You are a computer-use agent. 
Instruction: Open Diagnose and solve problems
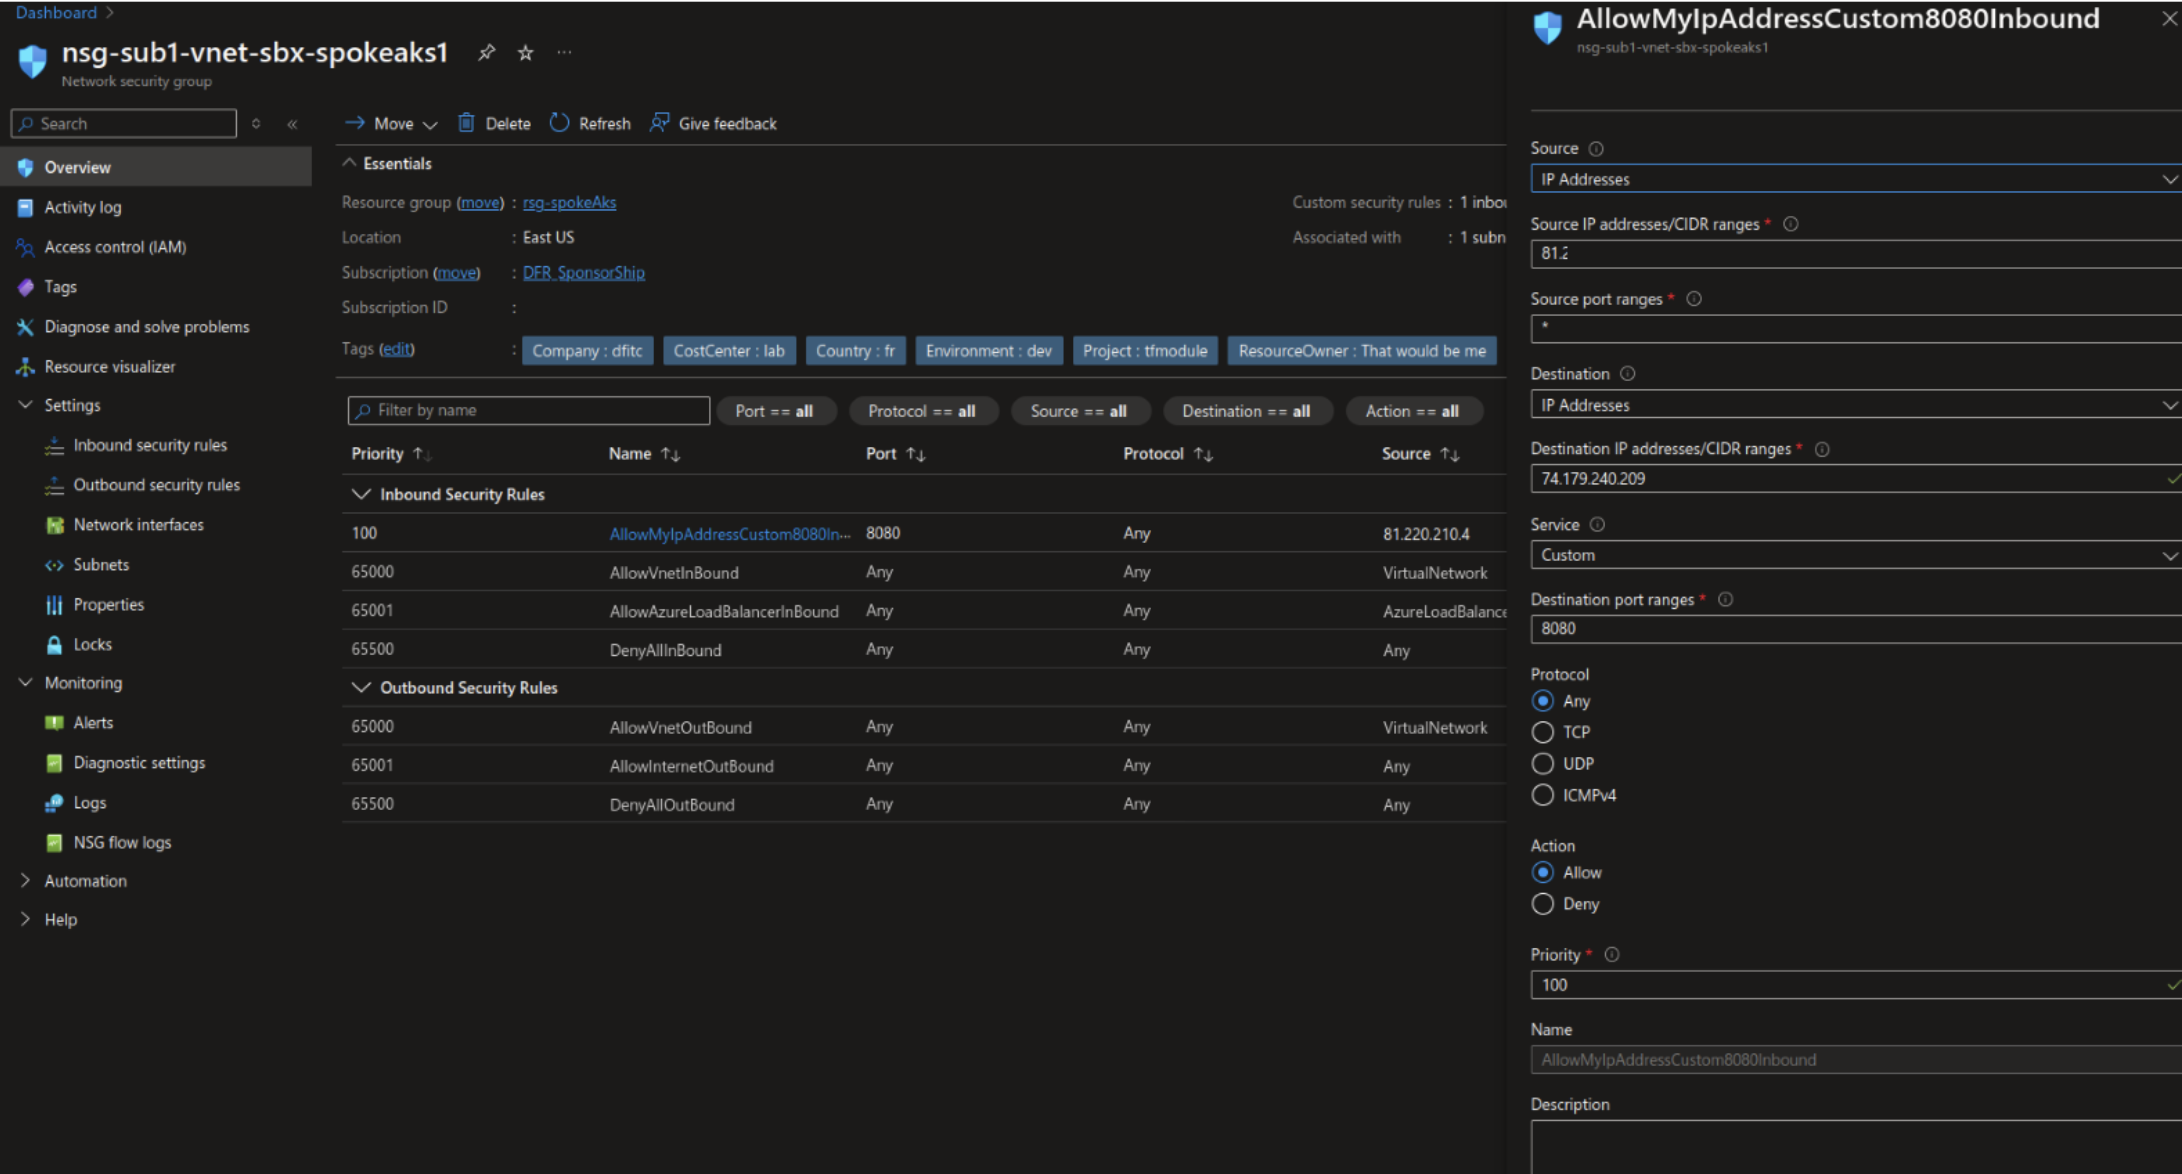pyautogui.click(x=147, y=326)
